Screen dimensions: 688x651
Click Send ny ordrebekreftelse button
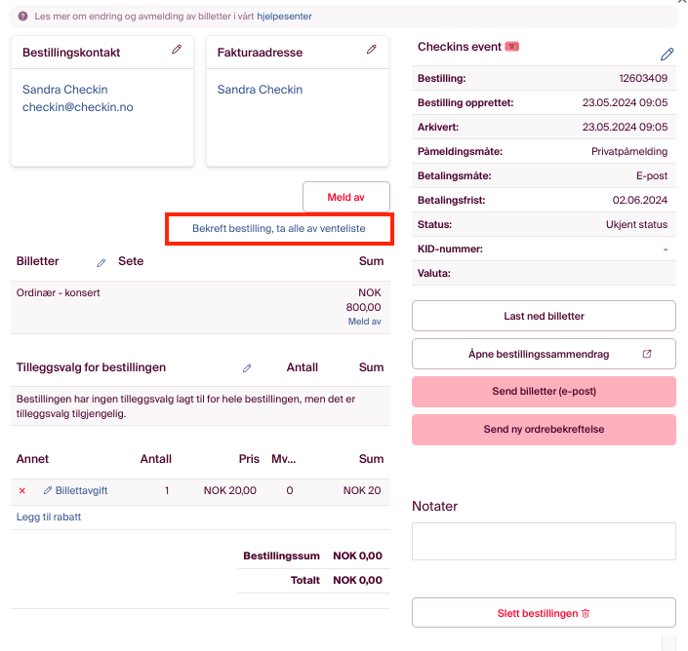coord(544,429)
